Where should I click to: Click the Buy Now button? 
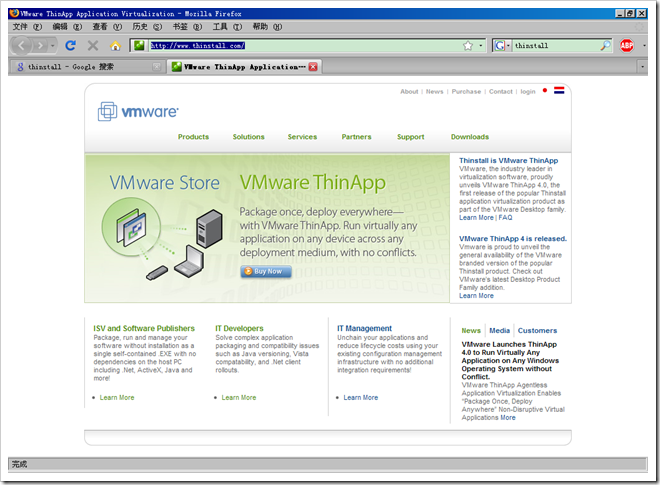click(266, 272)
